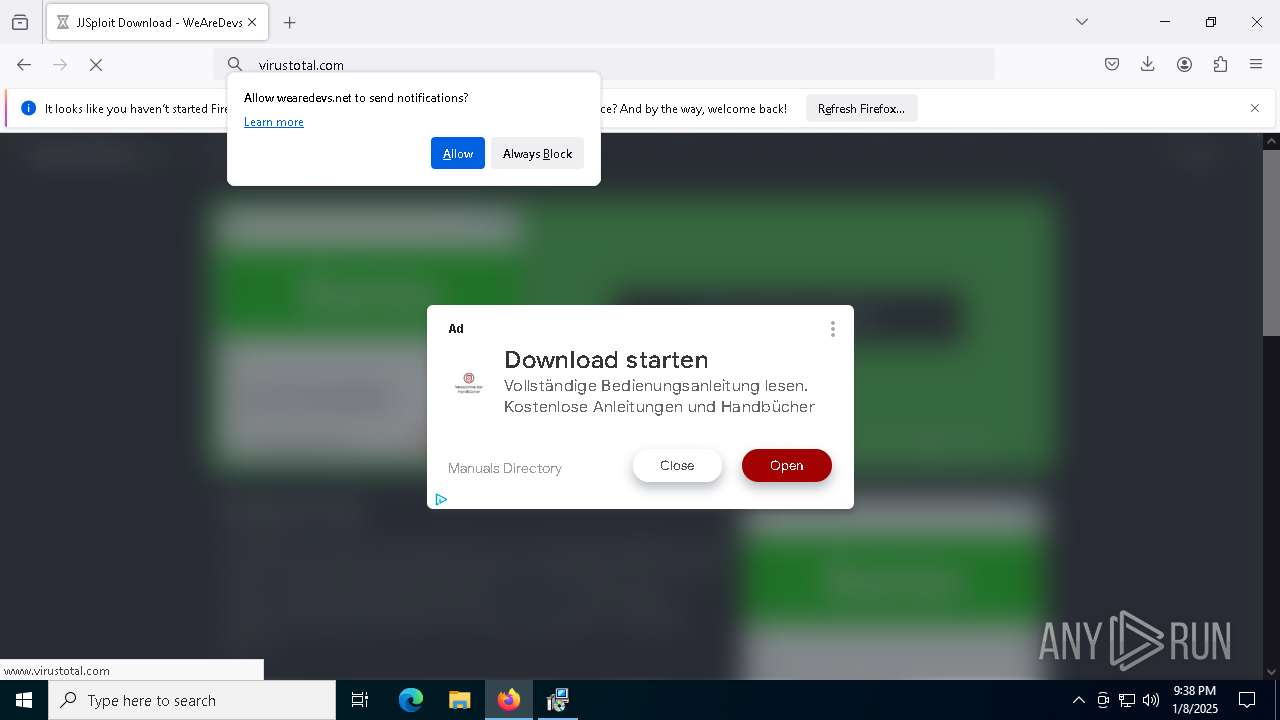Viewport: 1280px width, 720px height.
Task: Stop loading the page
Action: tap(96, 64)
